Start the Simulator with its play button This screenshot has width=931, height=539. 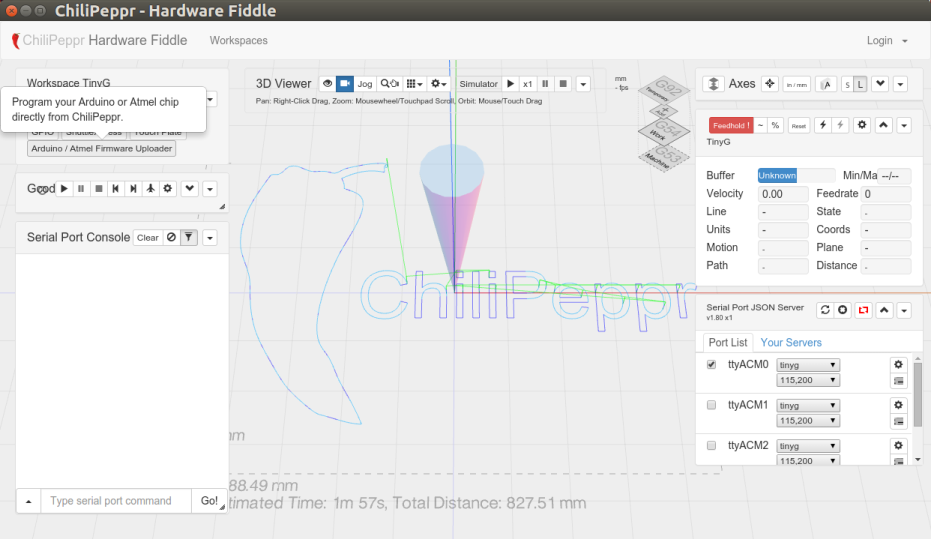click(510, 84)
